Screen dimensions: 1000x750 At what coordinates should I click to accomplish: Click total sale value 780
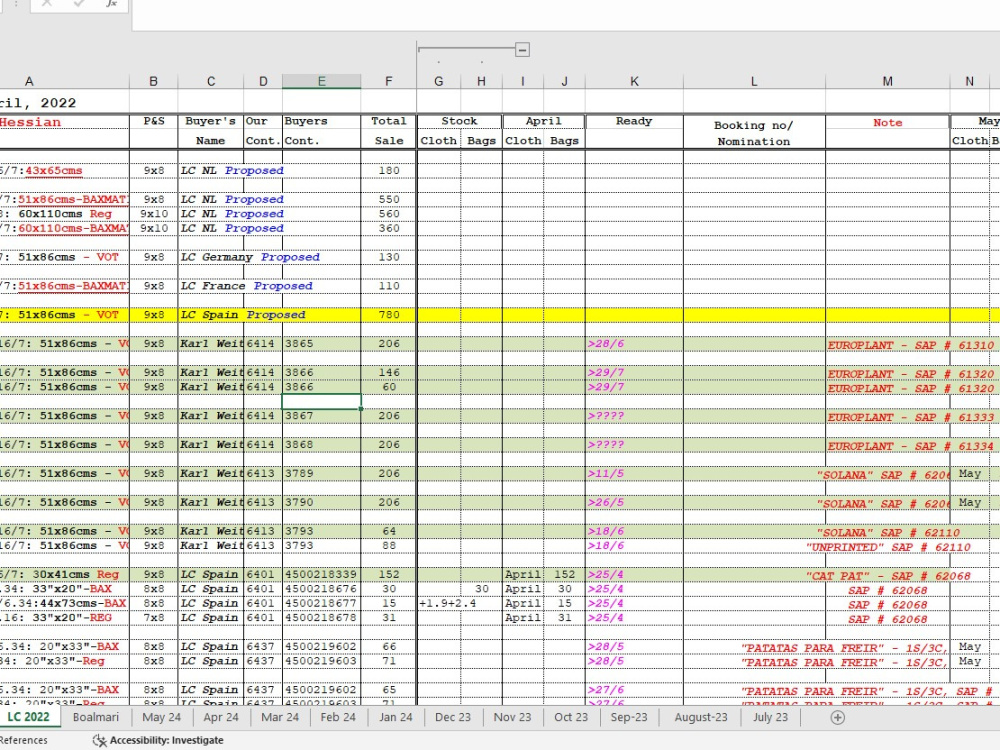click(x=388, y=314)
